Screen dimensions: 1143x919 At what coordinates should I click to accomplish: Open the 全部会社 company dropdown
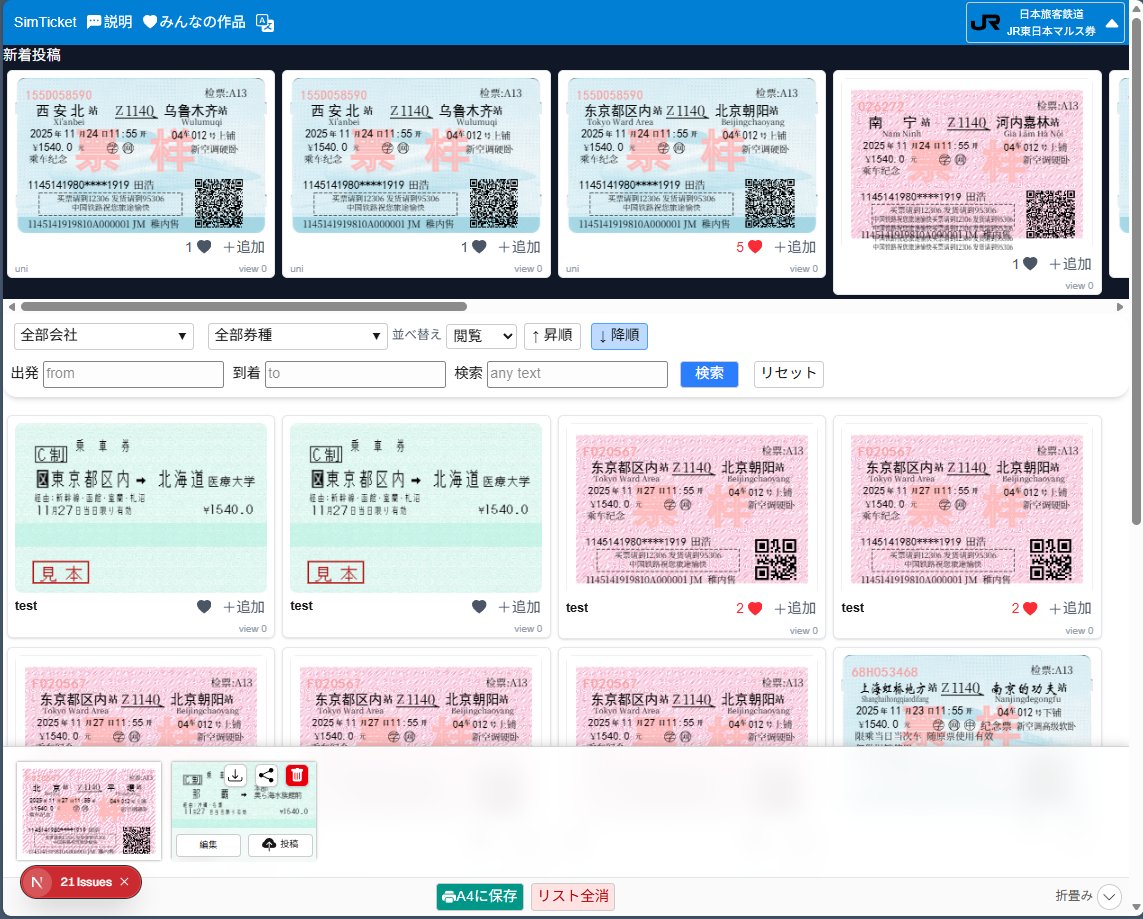(103, 336)
